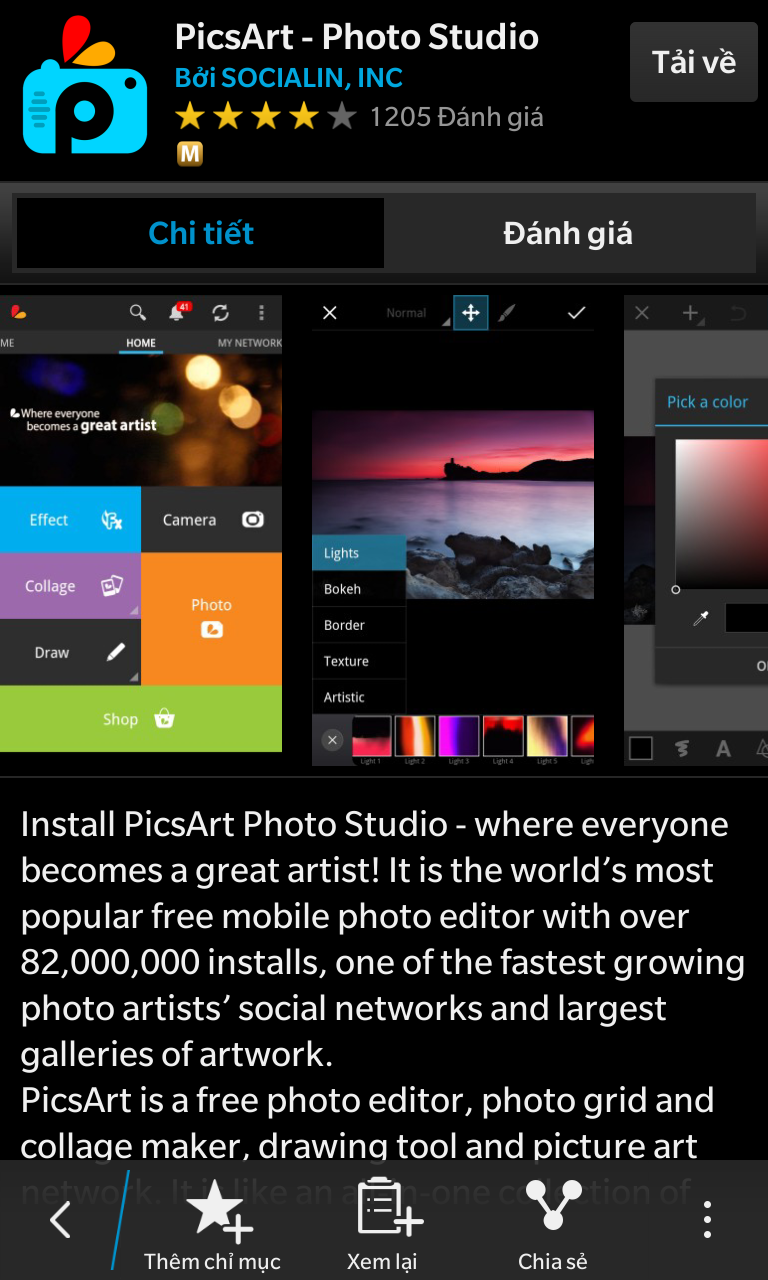This screenshot has height=1280, width=768.
Task: Open the 1205 Đánh giá rating count
Action: click(457, 117)
